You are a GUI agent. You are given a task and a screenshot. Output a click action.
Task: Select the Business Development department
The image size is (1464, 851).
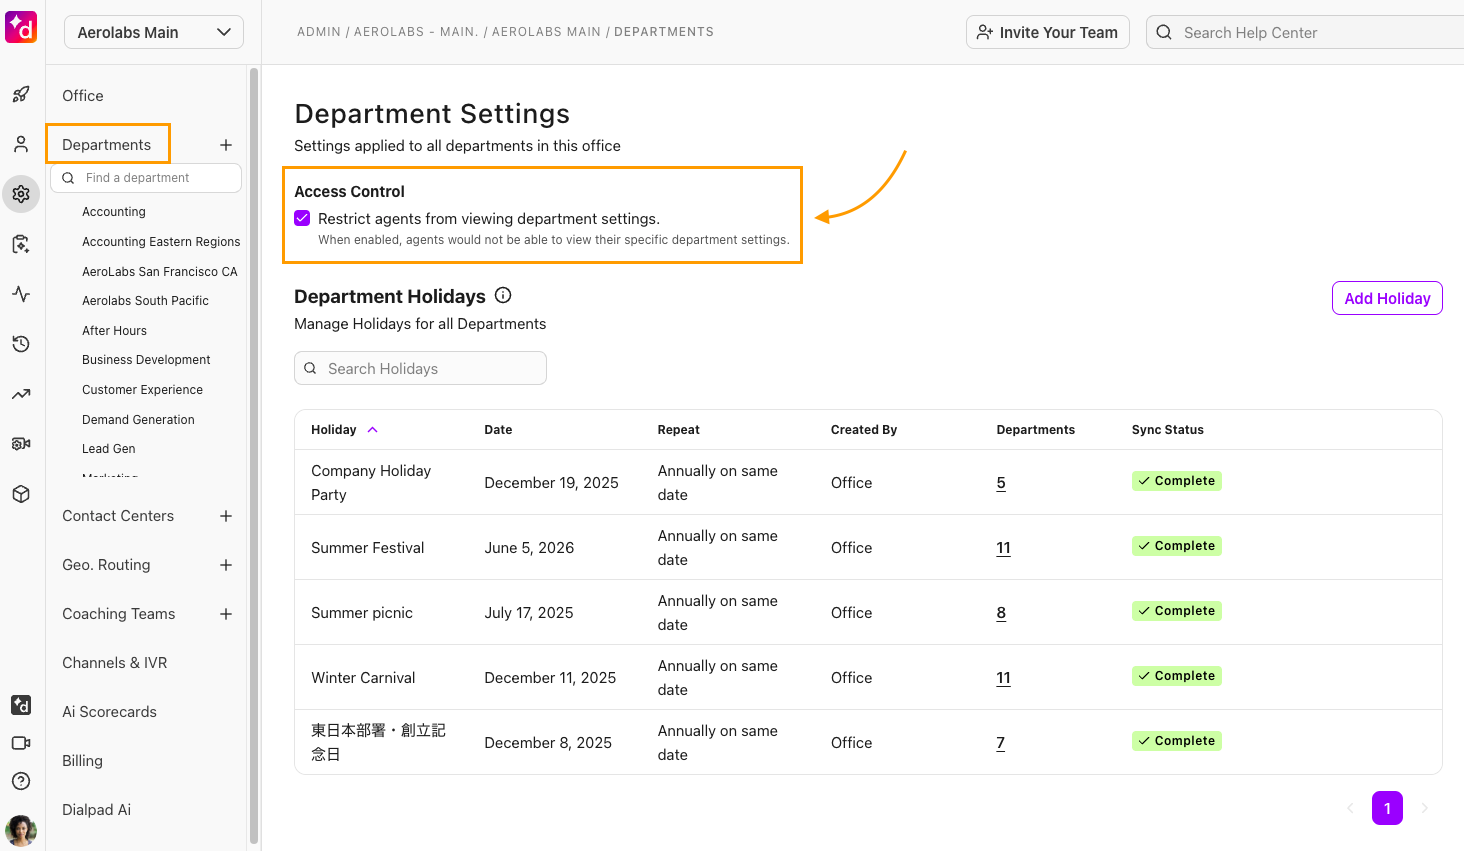146,360
